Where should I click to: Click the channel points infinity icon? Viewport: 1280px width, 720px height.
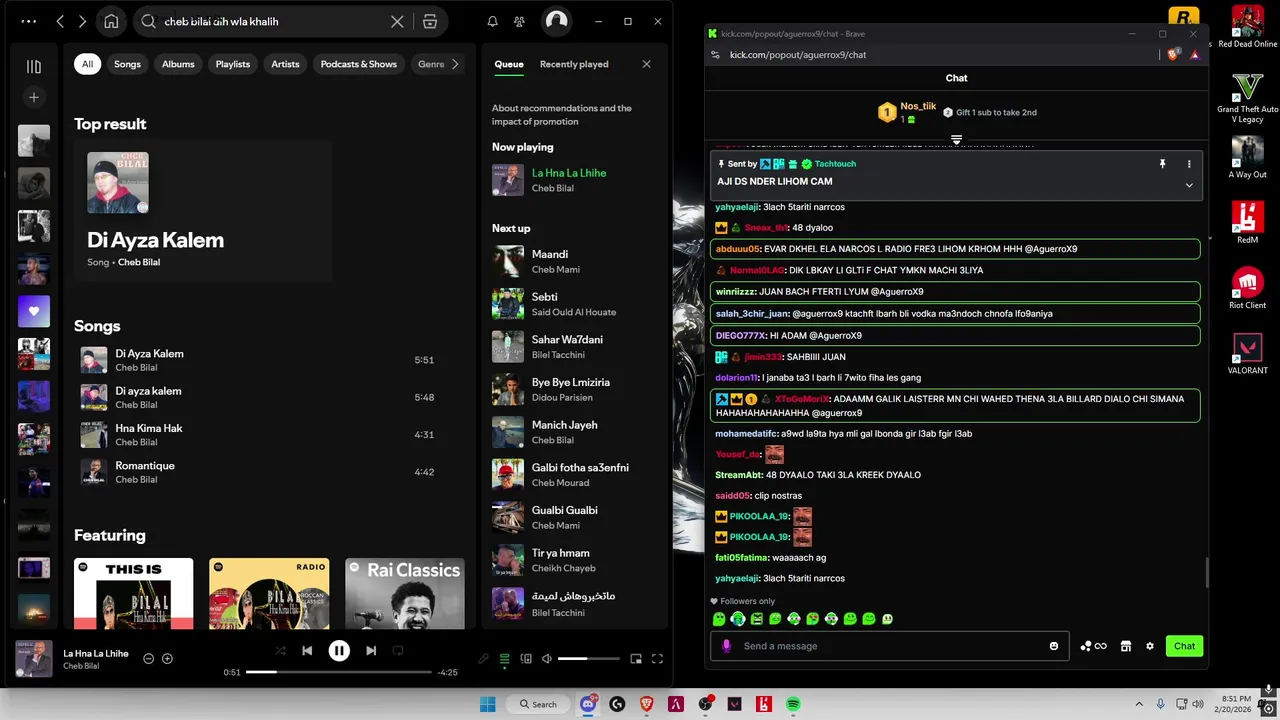[1093, 646]
